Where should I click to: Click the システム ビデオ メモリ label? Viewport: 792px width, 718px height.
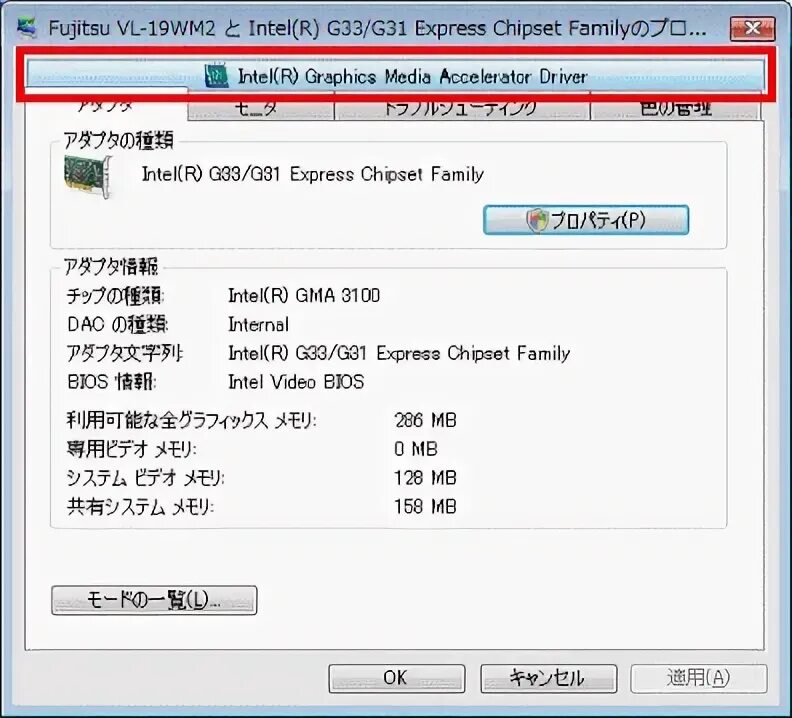click(x=145, y=477)
